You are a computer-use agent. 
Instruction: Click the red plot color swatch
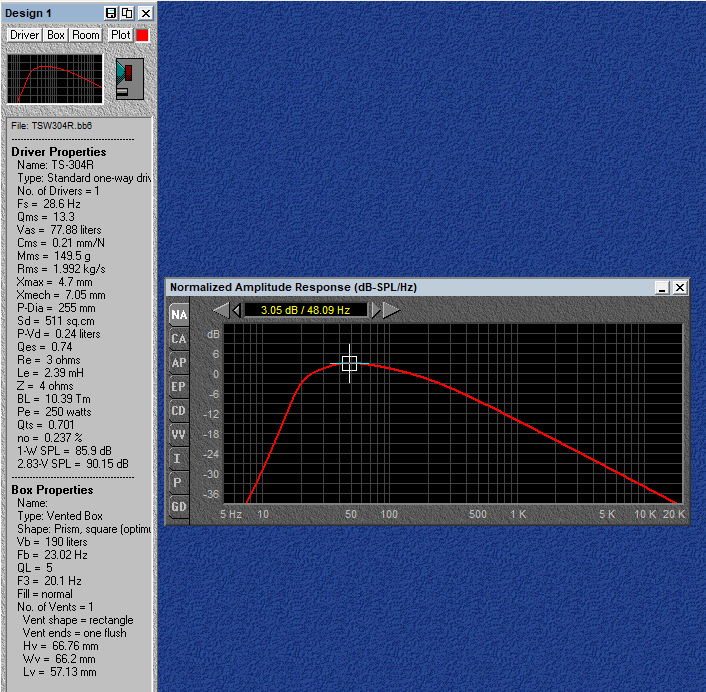[x=142, y=36]
